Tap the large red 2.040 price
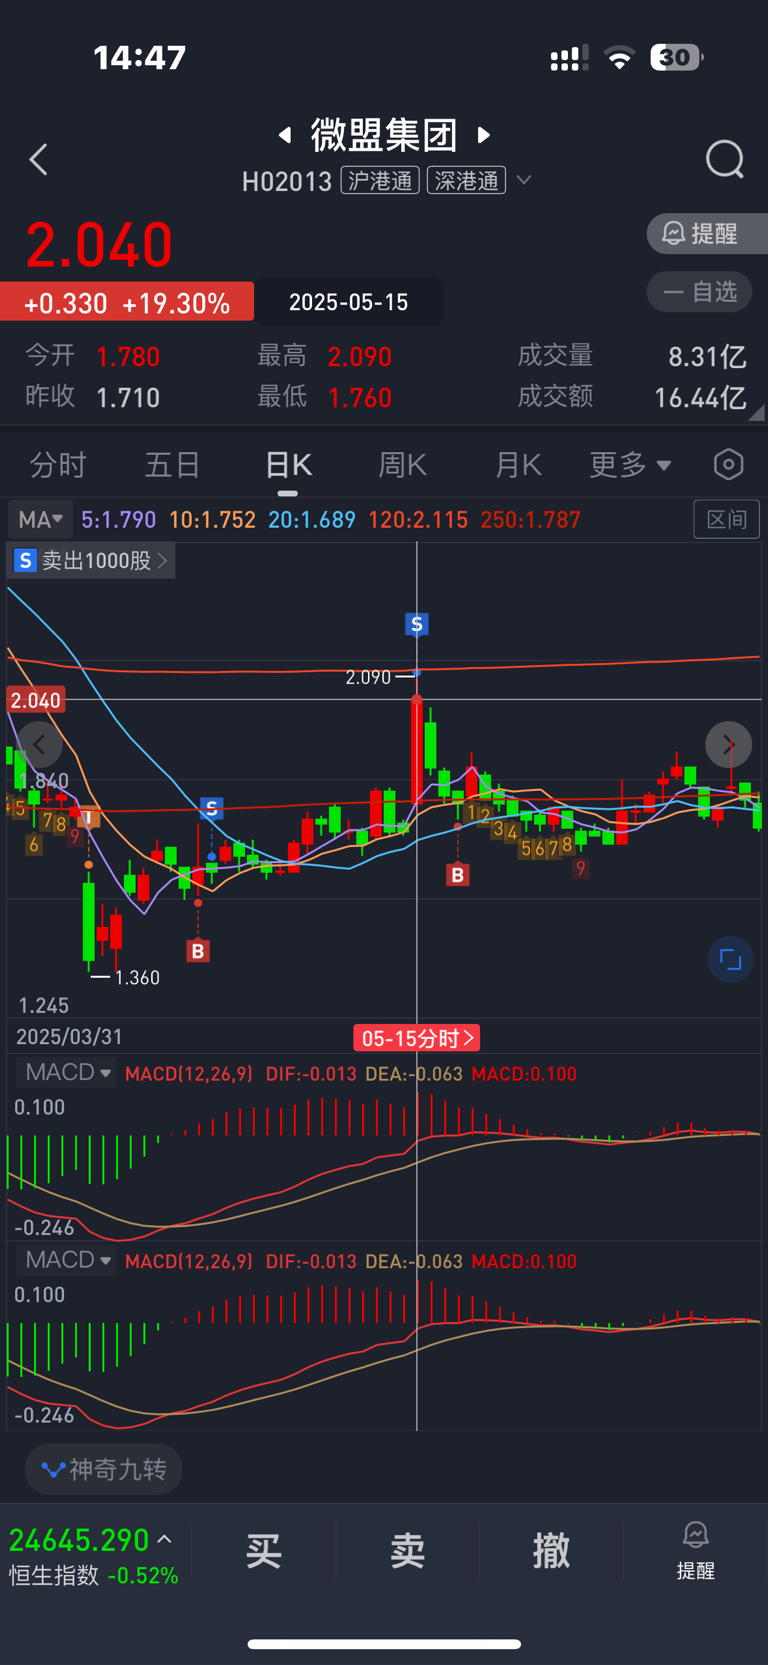The height and width of the screenshot is (1665, 769). coord(99,245)
